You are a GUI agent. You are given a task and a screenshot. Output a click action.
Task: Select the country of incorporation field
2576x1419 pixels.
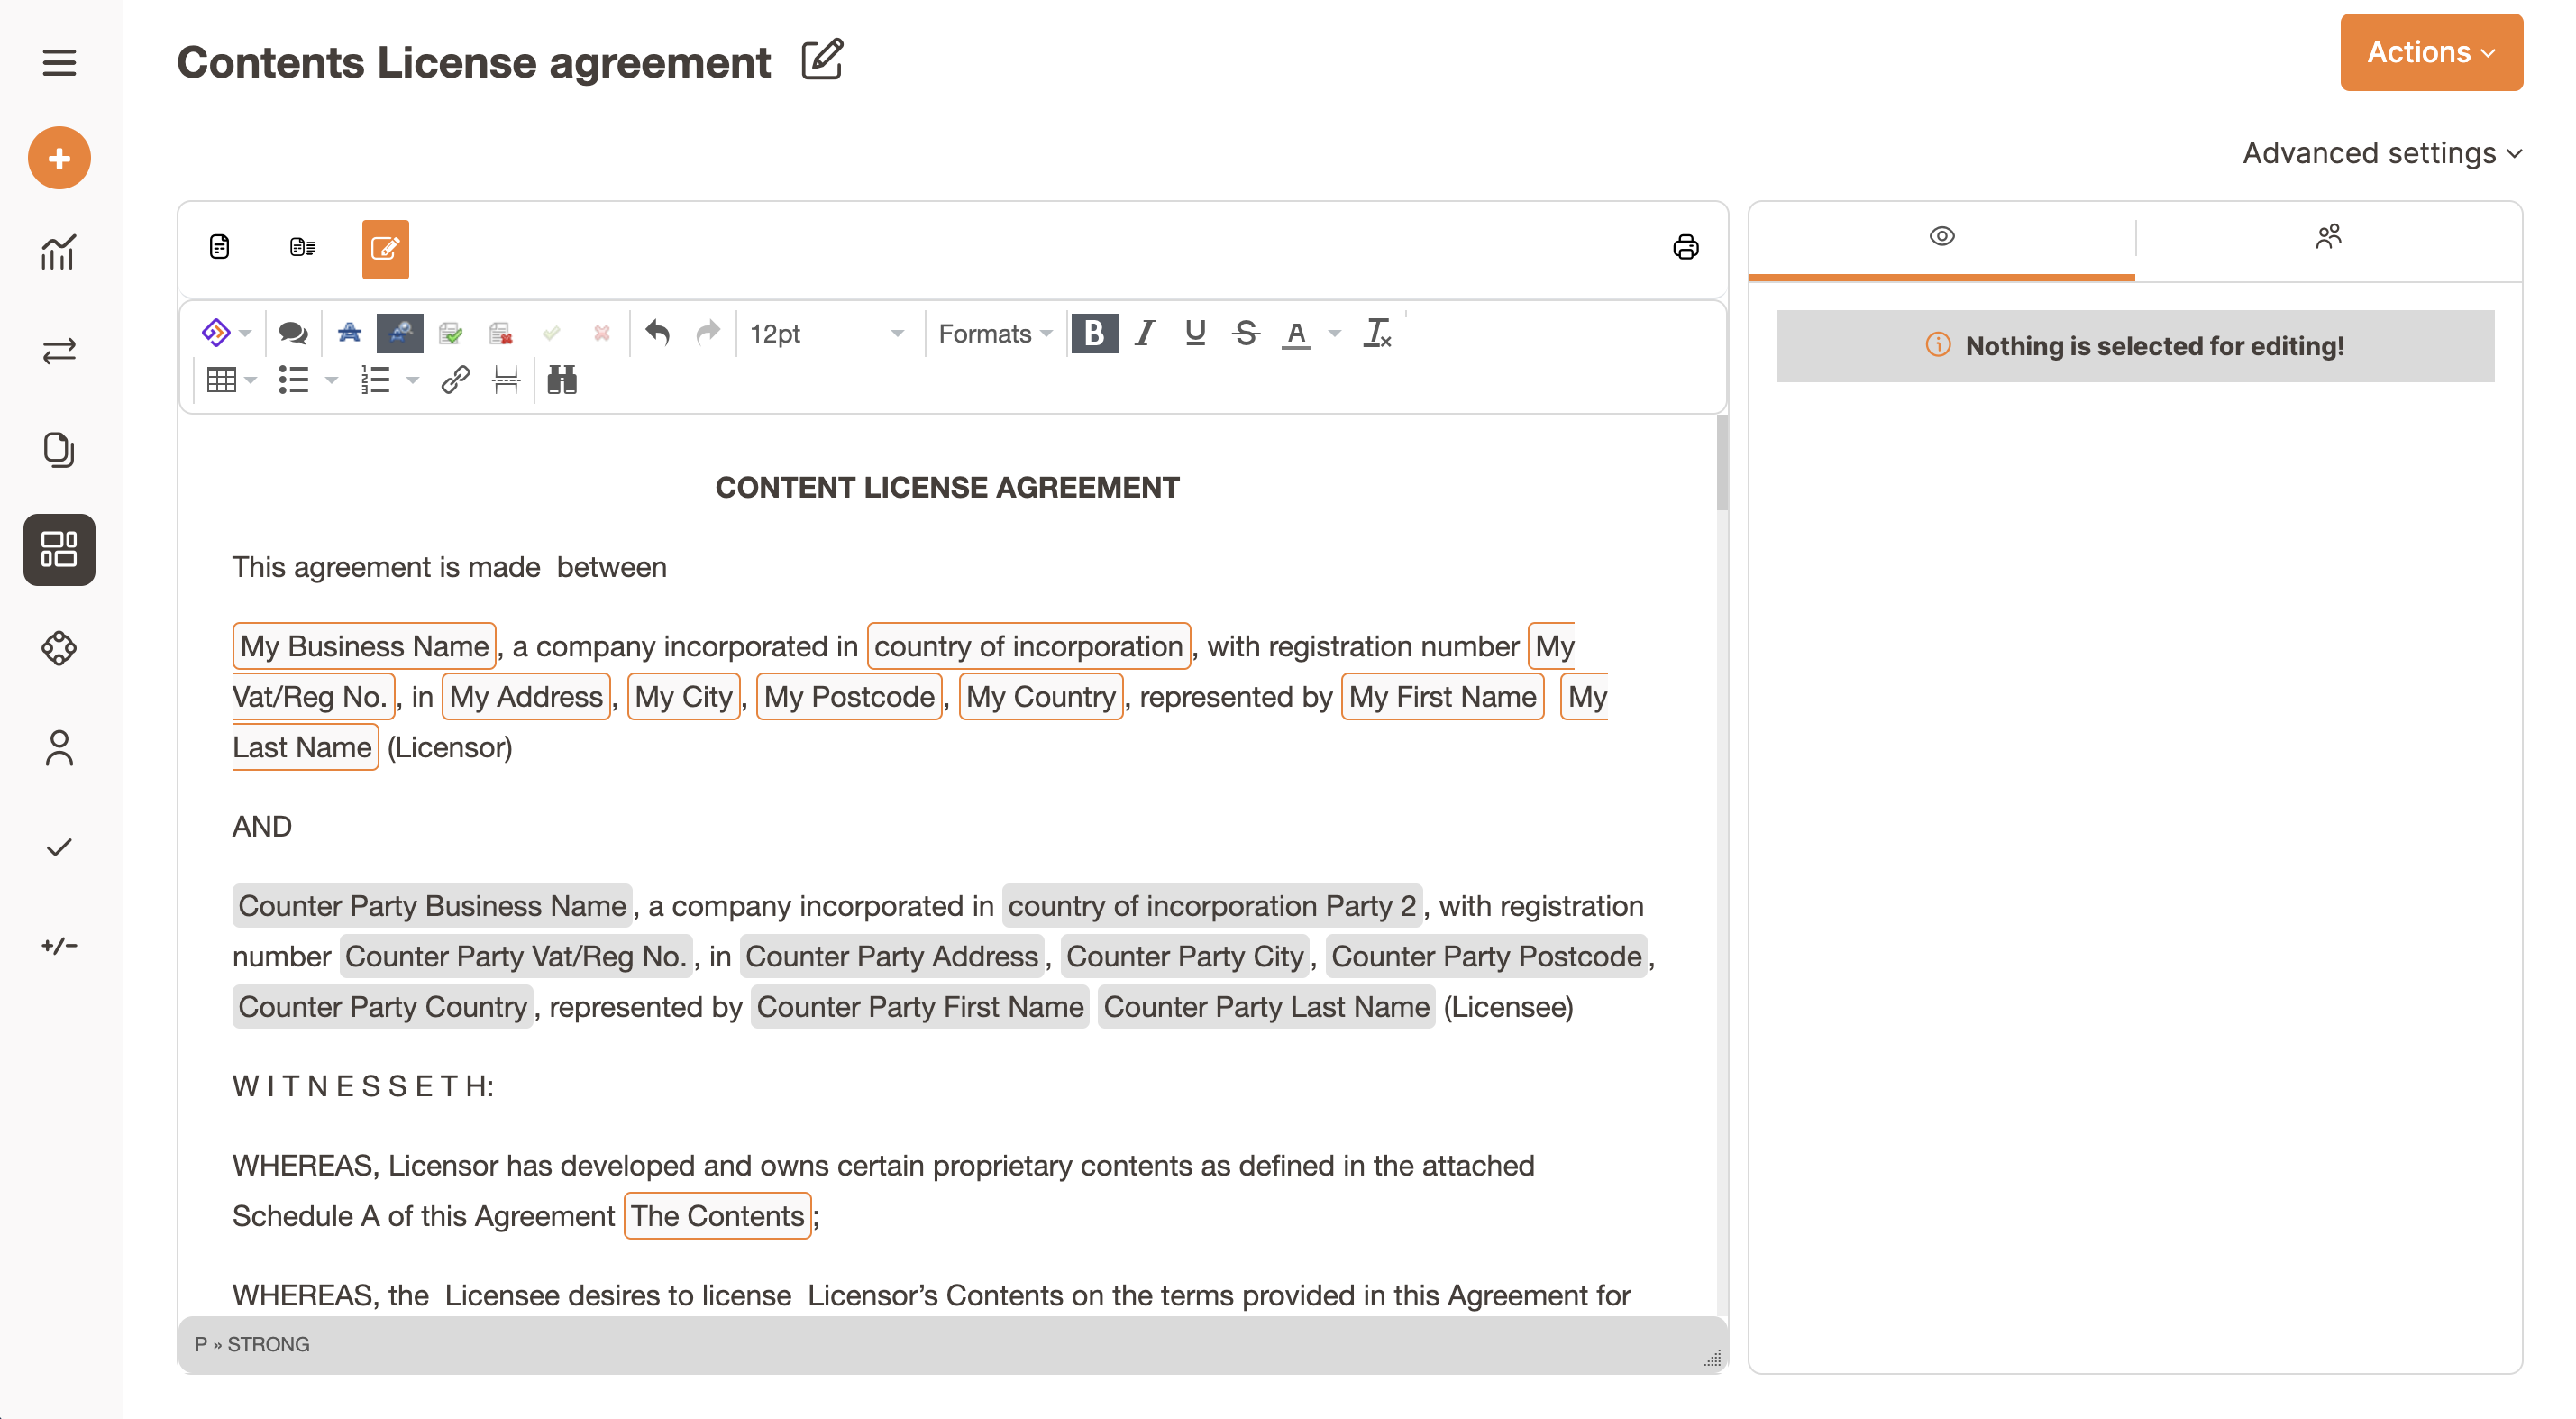pyautogui.click(x=1028, y=646)
